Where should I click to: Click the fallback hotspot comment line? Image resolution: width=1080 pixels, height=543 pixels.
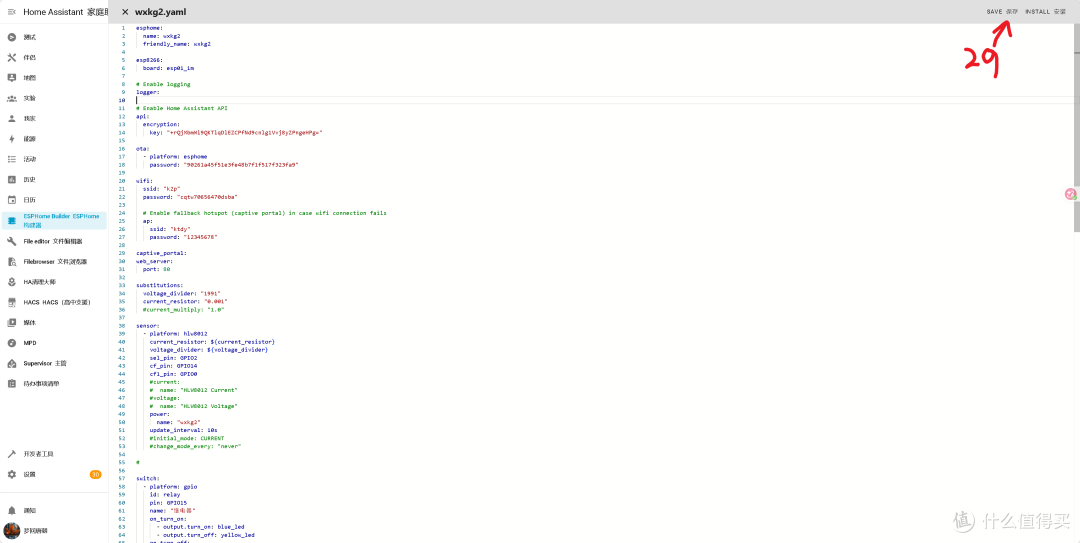264,213
